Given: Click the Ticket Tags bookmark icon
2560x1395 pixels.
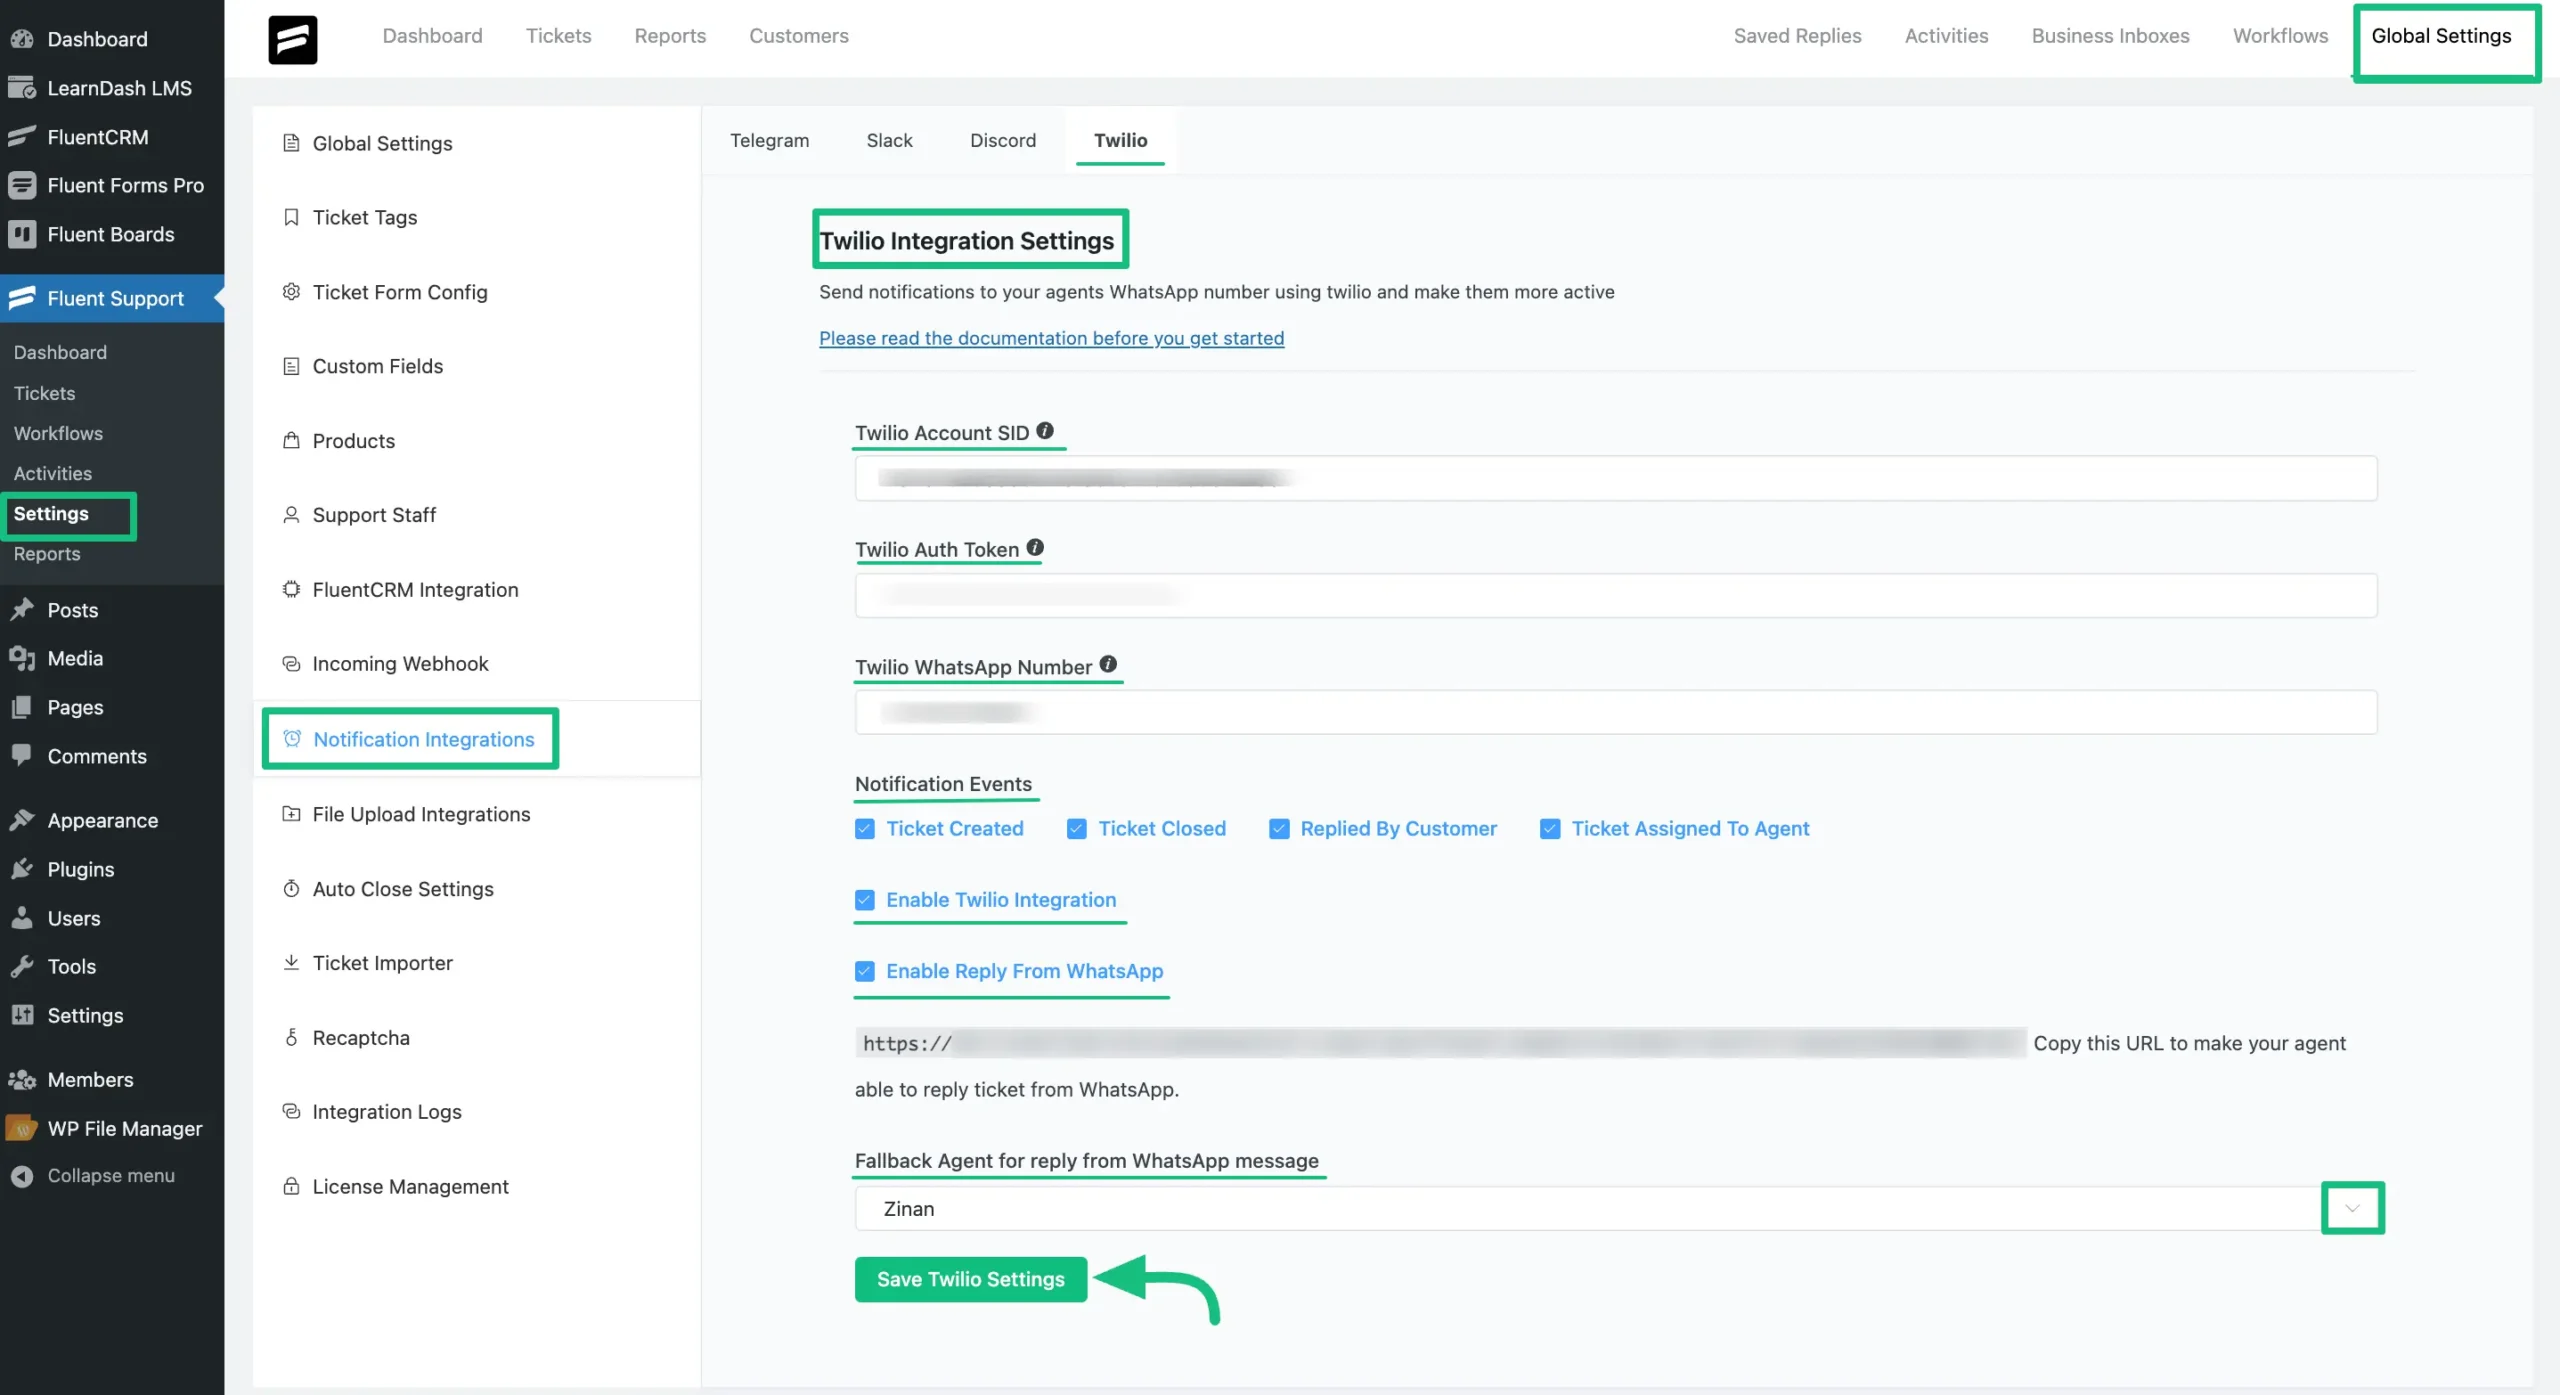Looking at the screenshot, I should (x=291, y=217).
